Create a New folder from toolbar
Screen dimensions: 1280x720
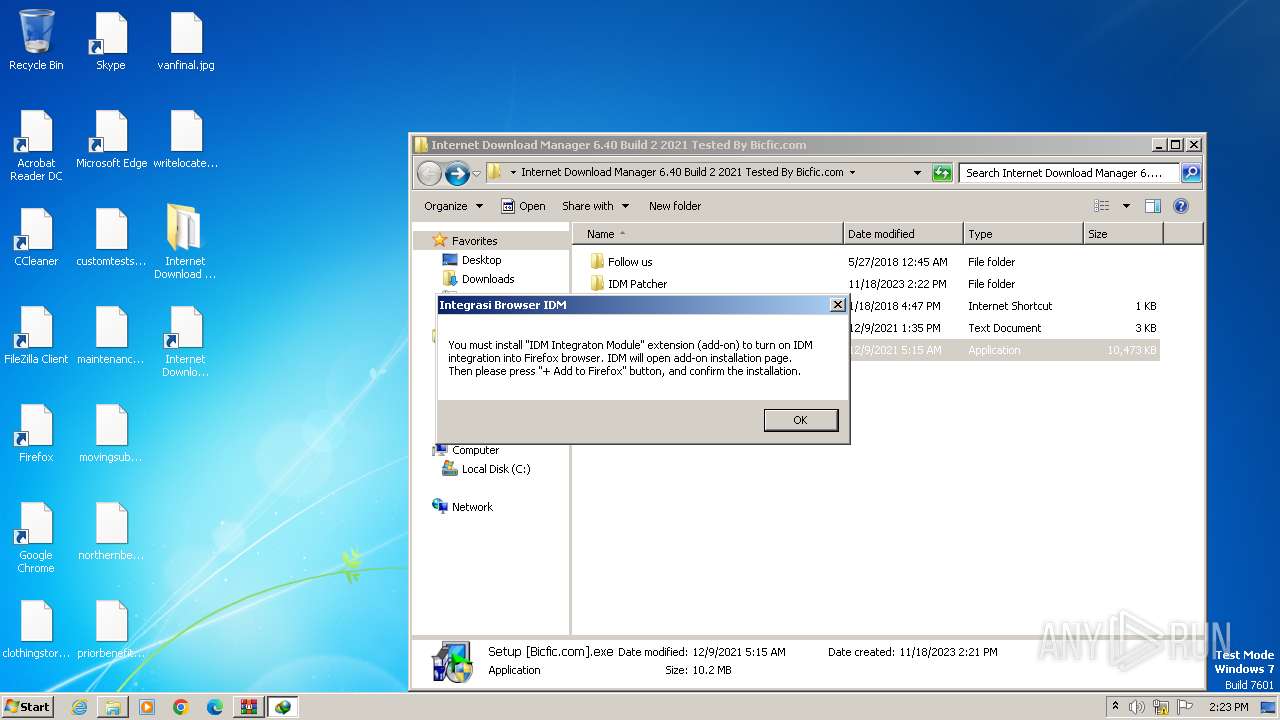(675, 206)
